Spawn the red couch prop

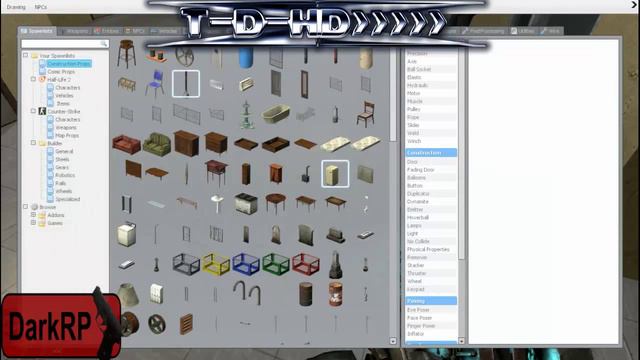pyautogui.click(x=127, y=144)
